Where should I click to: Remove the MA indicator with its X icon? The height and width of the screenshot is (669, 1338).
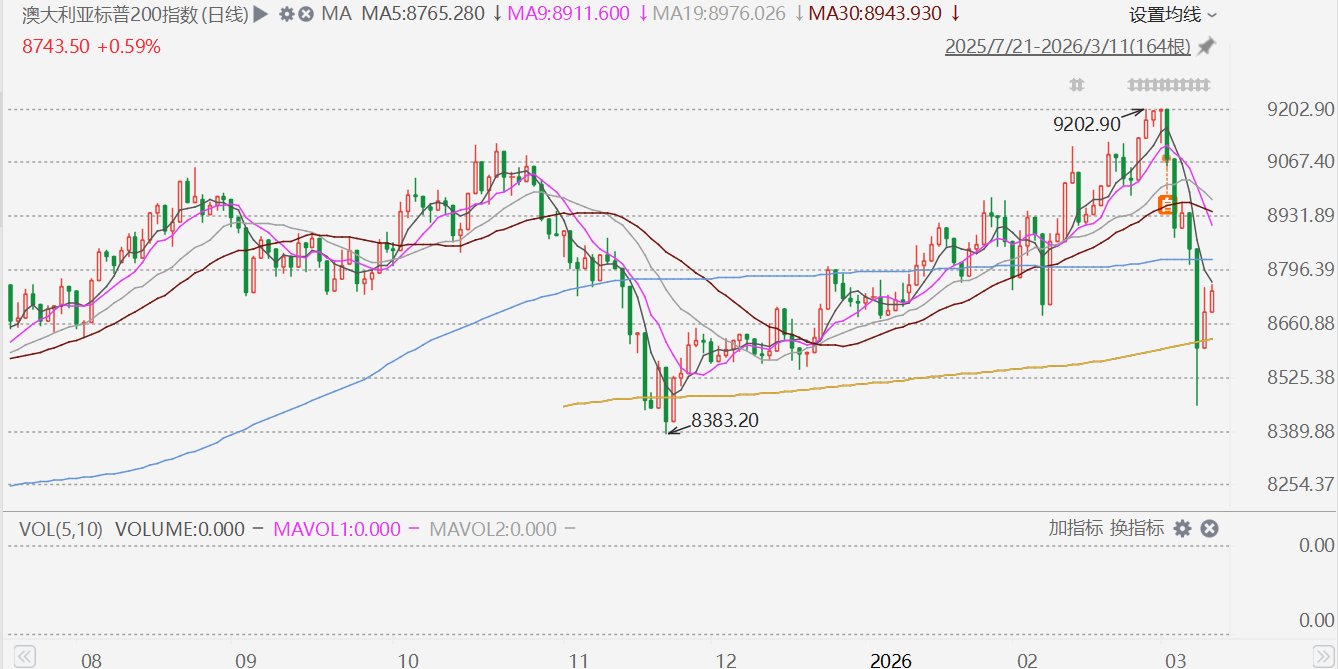tap(306, 15)
